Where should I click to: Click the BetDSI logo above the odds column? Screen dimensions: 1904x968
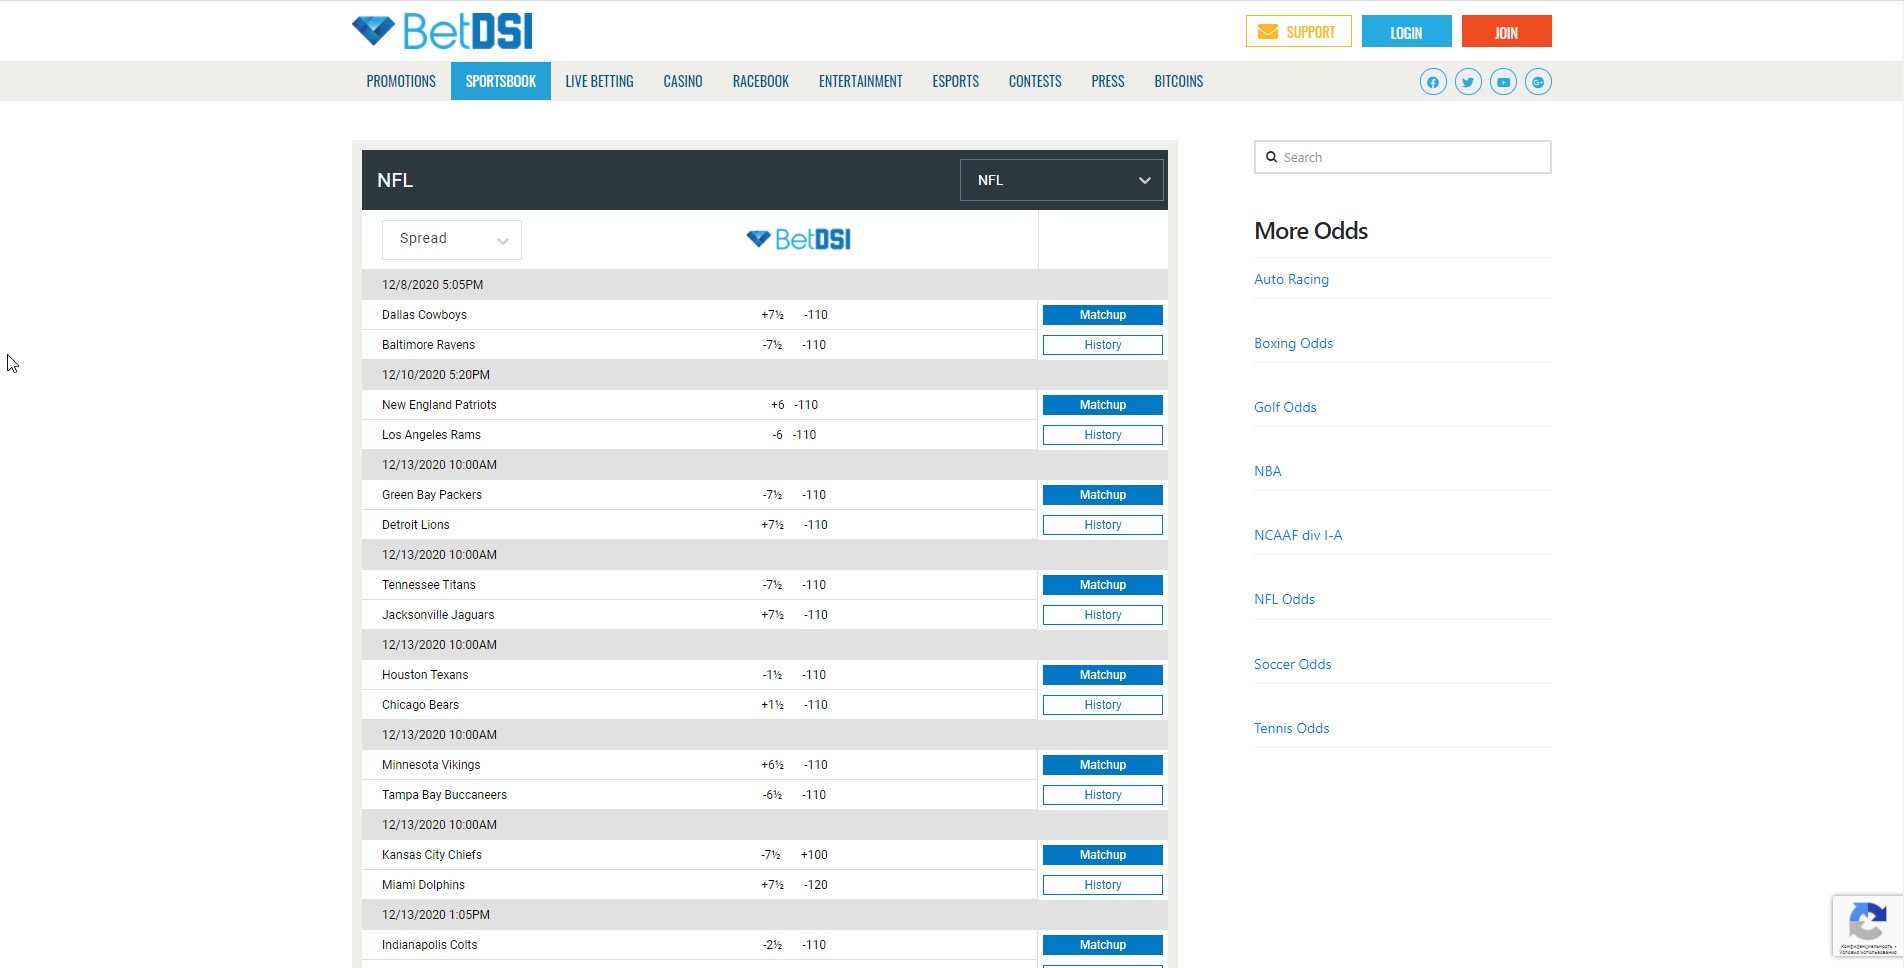click(798, 239)
